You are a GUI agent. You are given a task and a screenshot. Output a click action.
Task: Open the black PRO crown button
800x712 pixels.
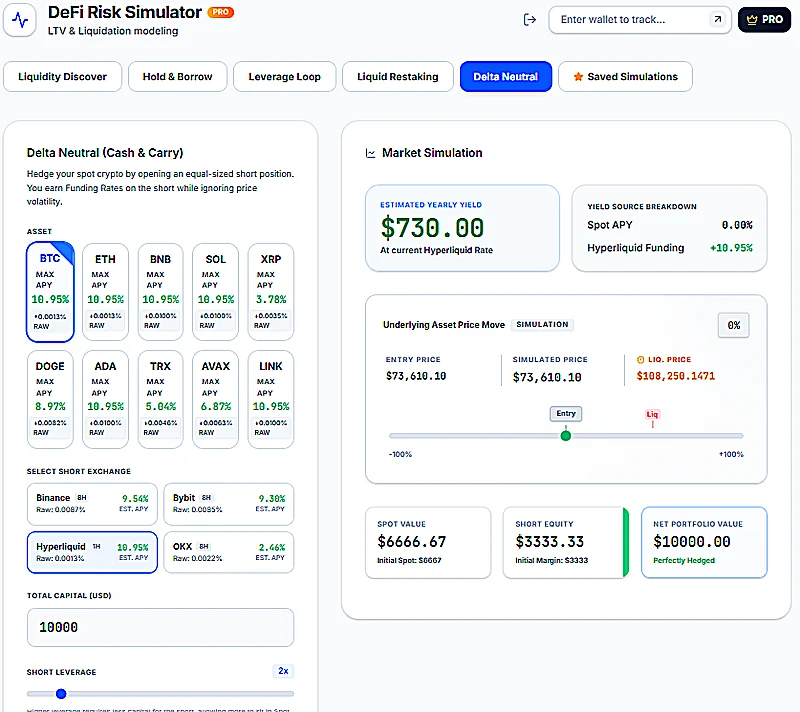point(764,20)
